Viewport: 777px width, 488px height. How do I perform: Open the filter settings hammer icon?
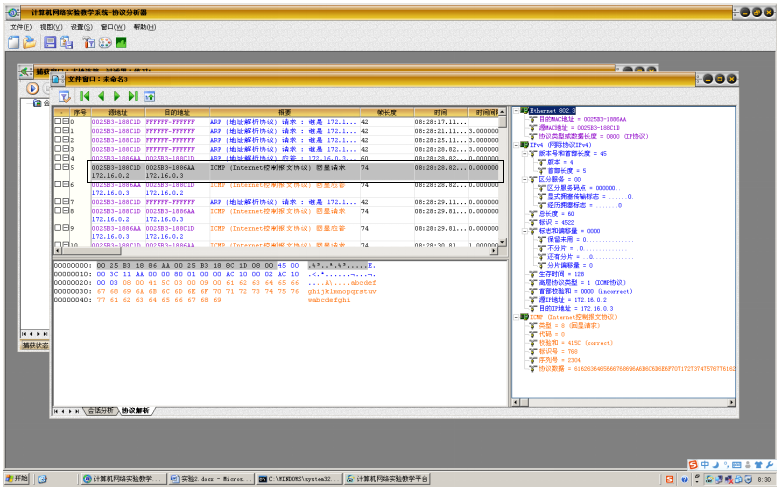click(x=89, y=43)
